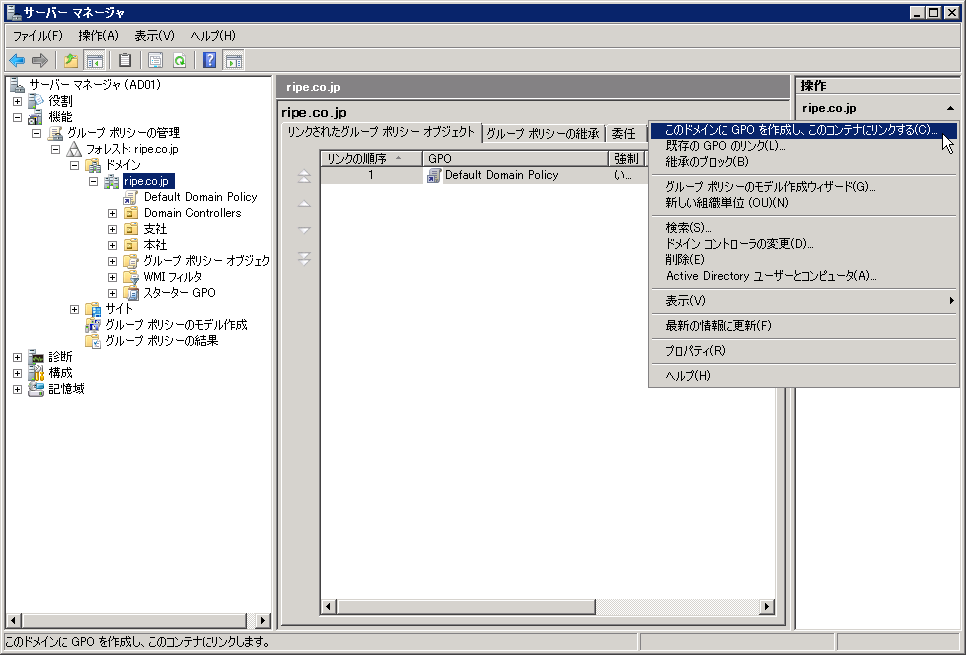
Task: Click the 本社 OU folder icon
Action: click(x=131, y=245)
